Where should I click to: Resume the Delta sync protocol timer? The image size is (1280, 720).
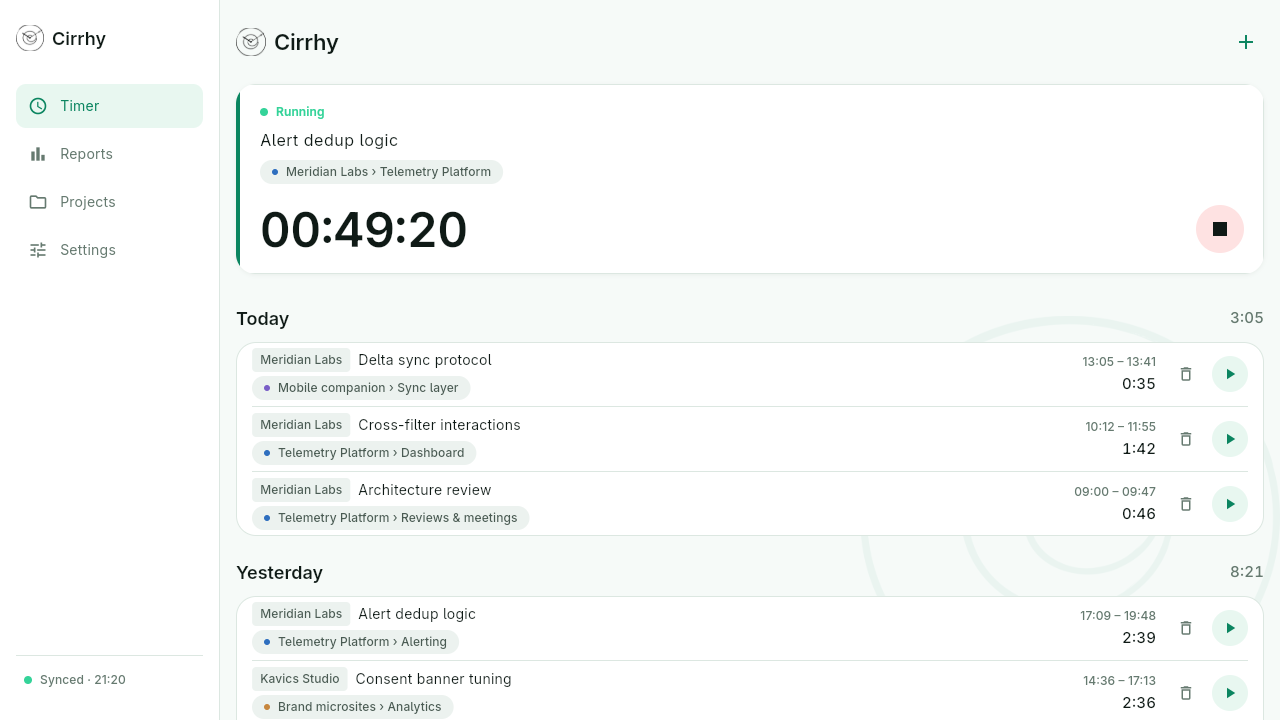1230,374
